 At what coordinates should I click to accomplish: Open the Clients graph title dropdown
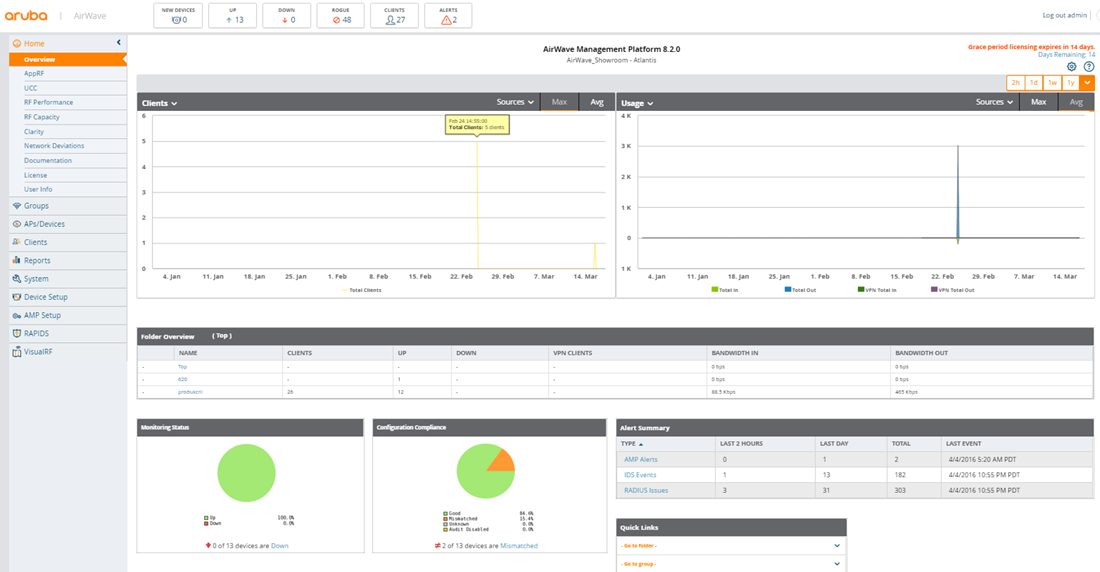pos(159,103)
